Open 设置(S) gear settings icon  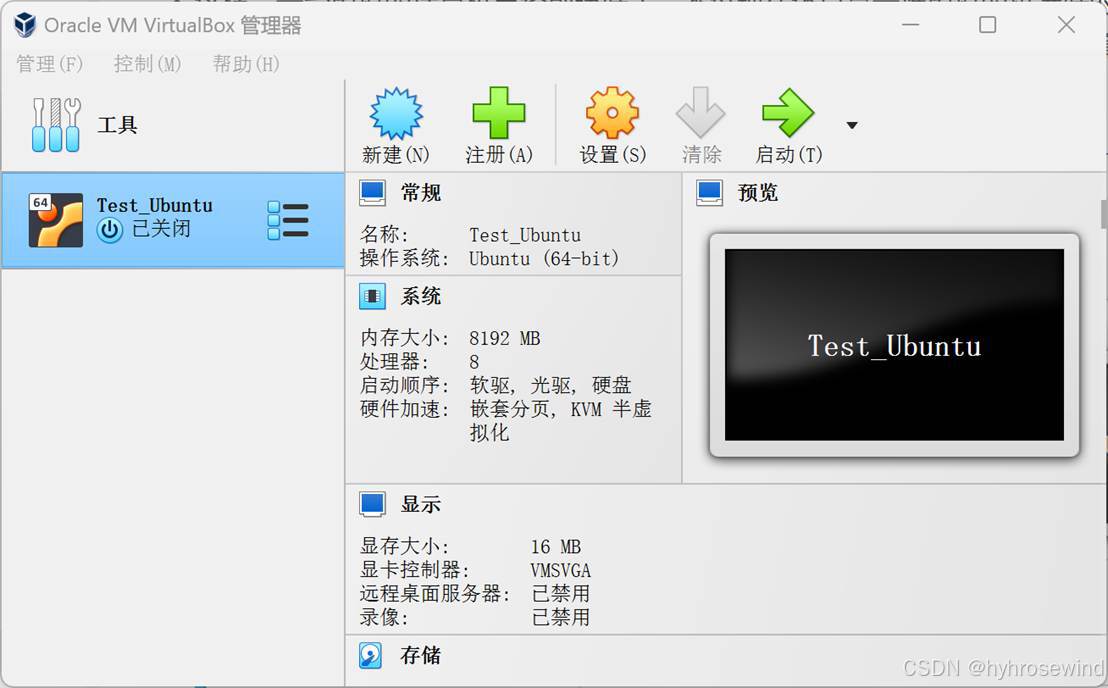click(612, 113)
